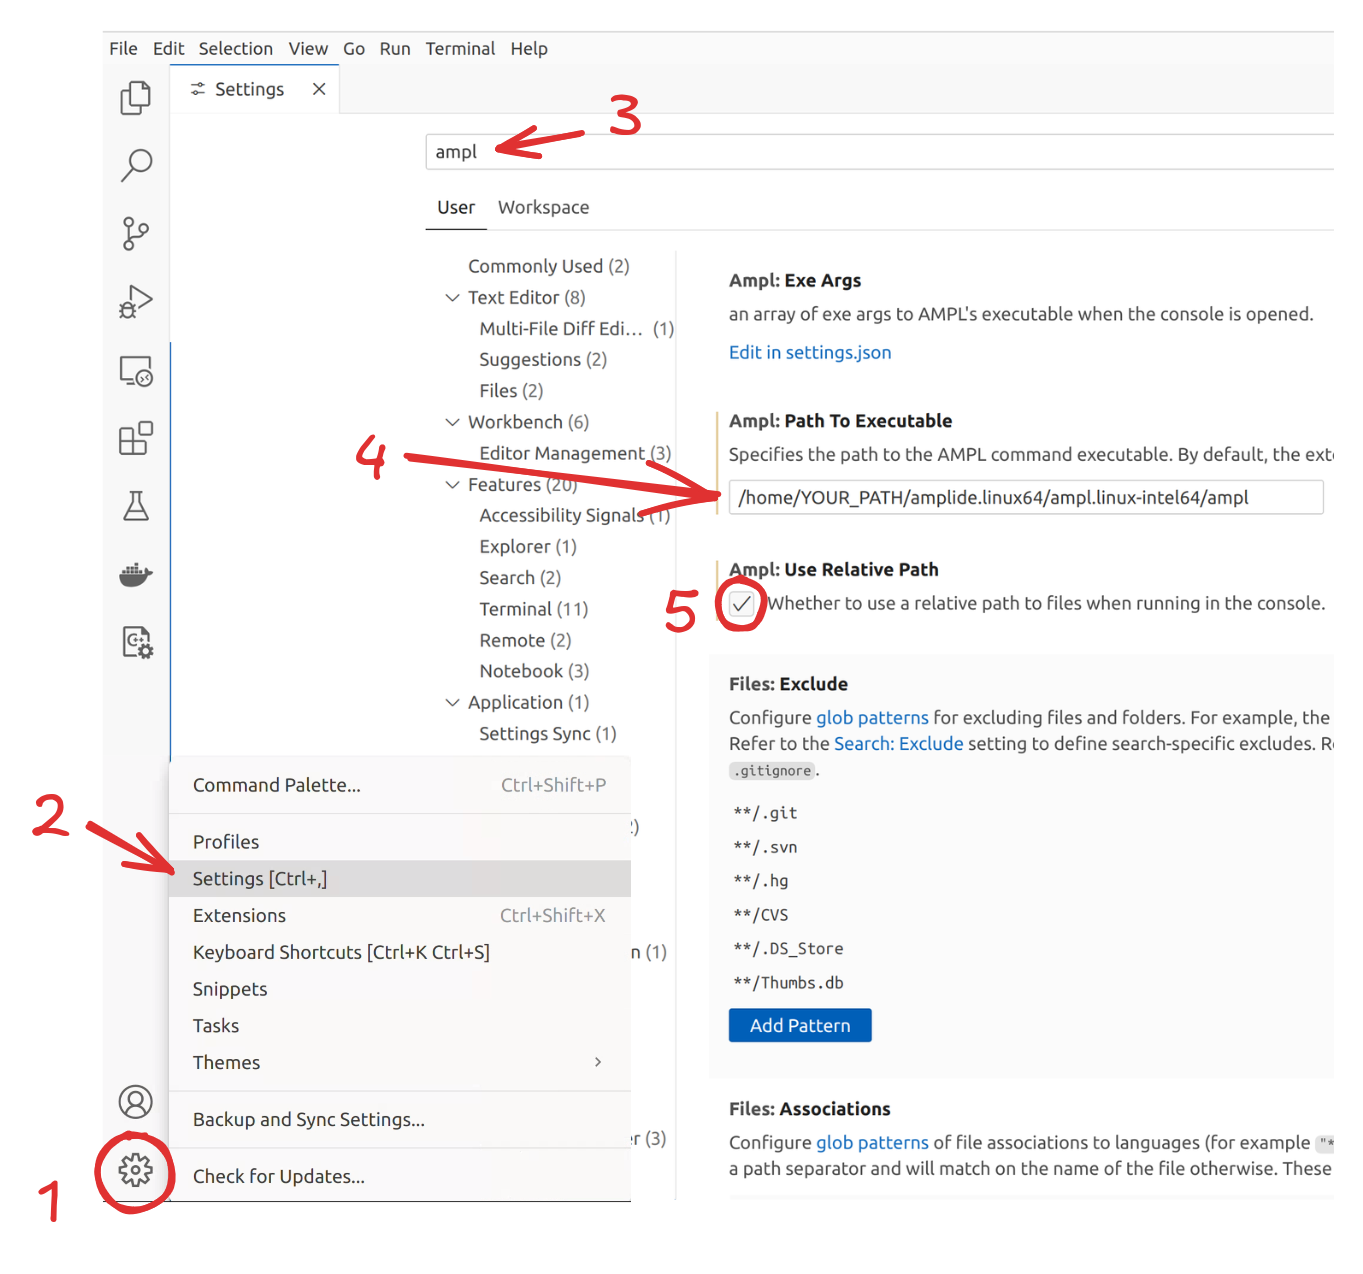Image resolution: width=1363 pixels, height=1274 pixels.
Task: Open the File menu
Action: click(x=123, y=49)
